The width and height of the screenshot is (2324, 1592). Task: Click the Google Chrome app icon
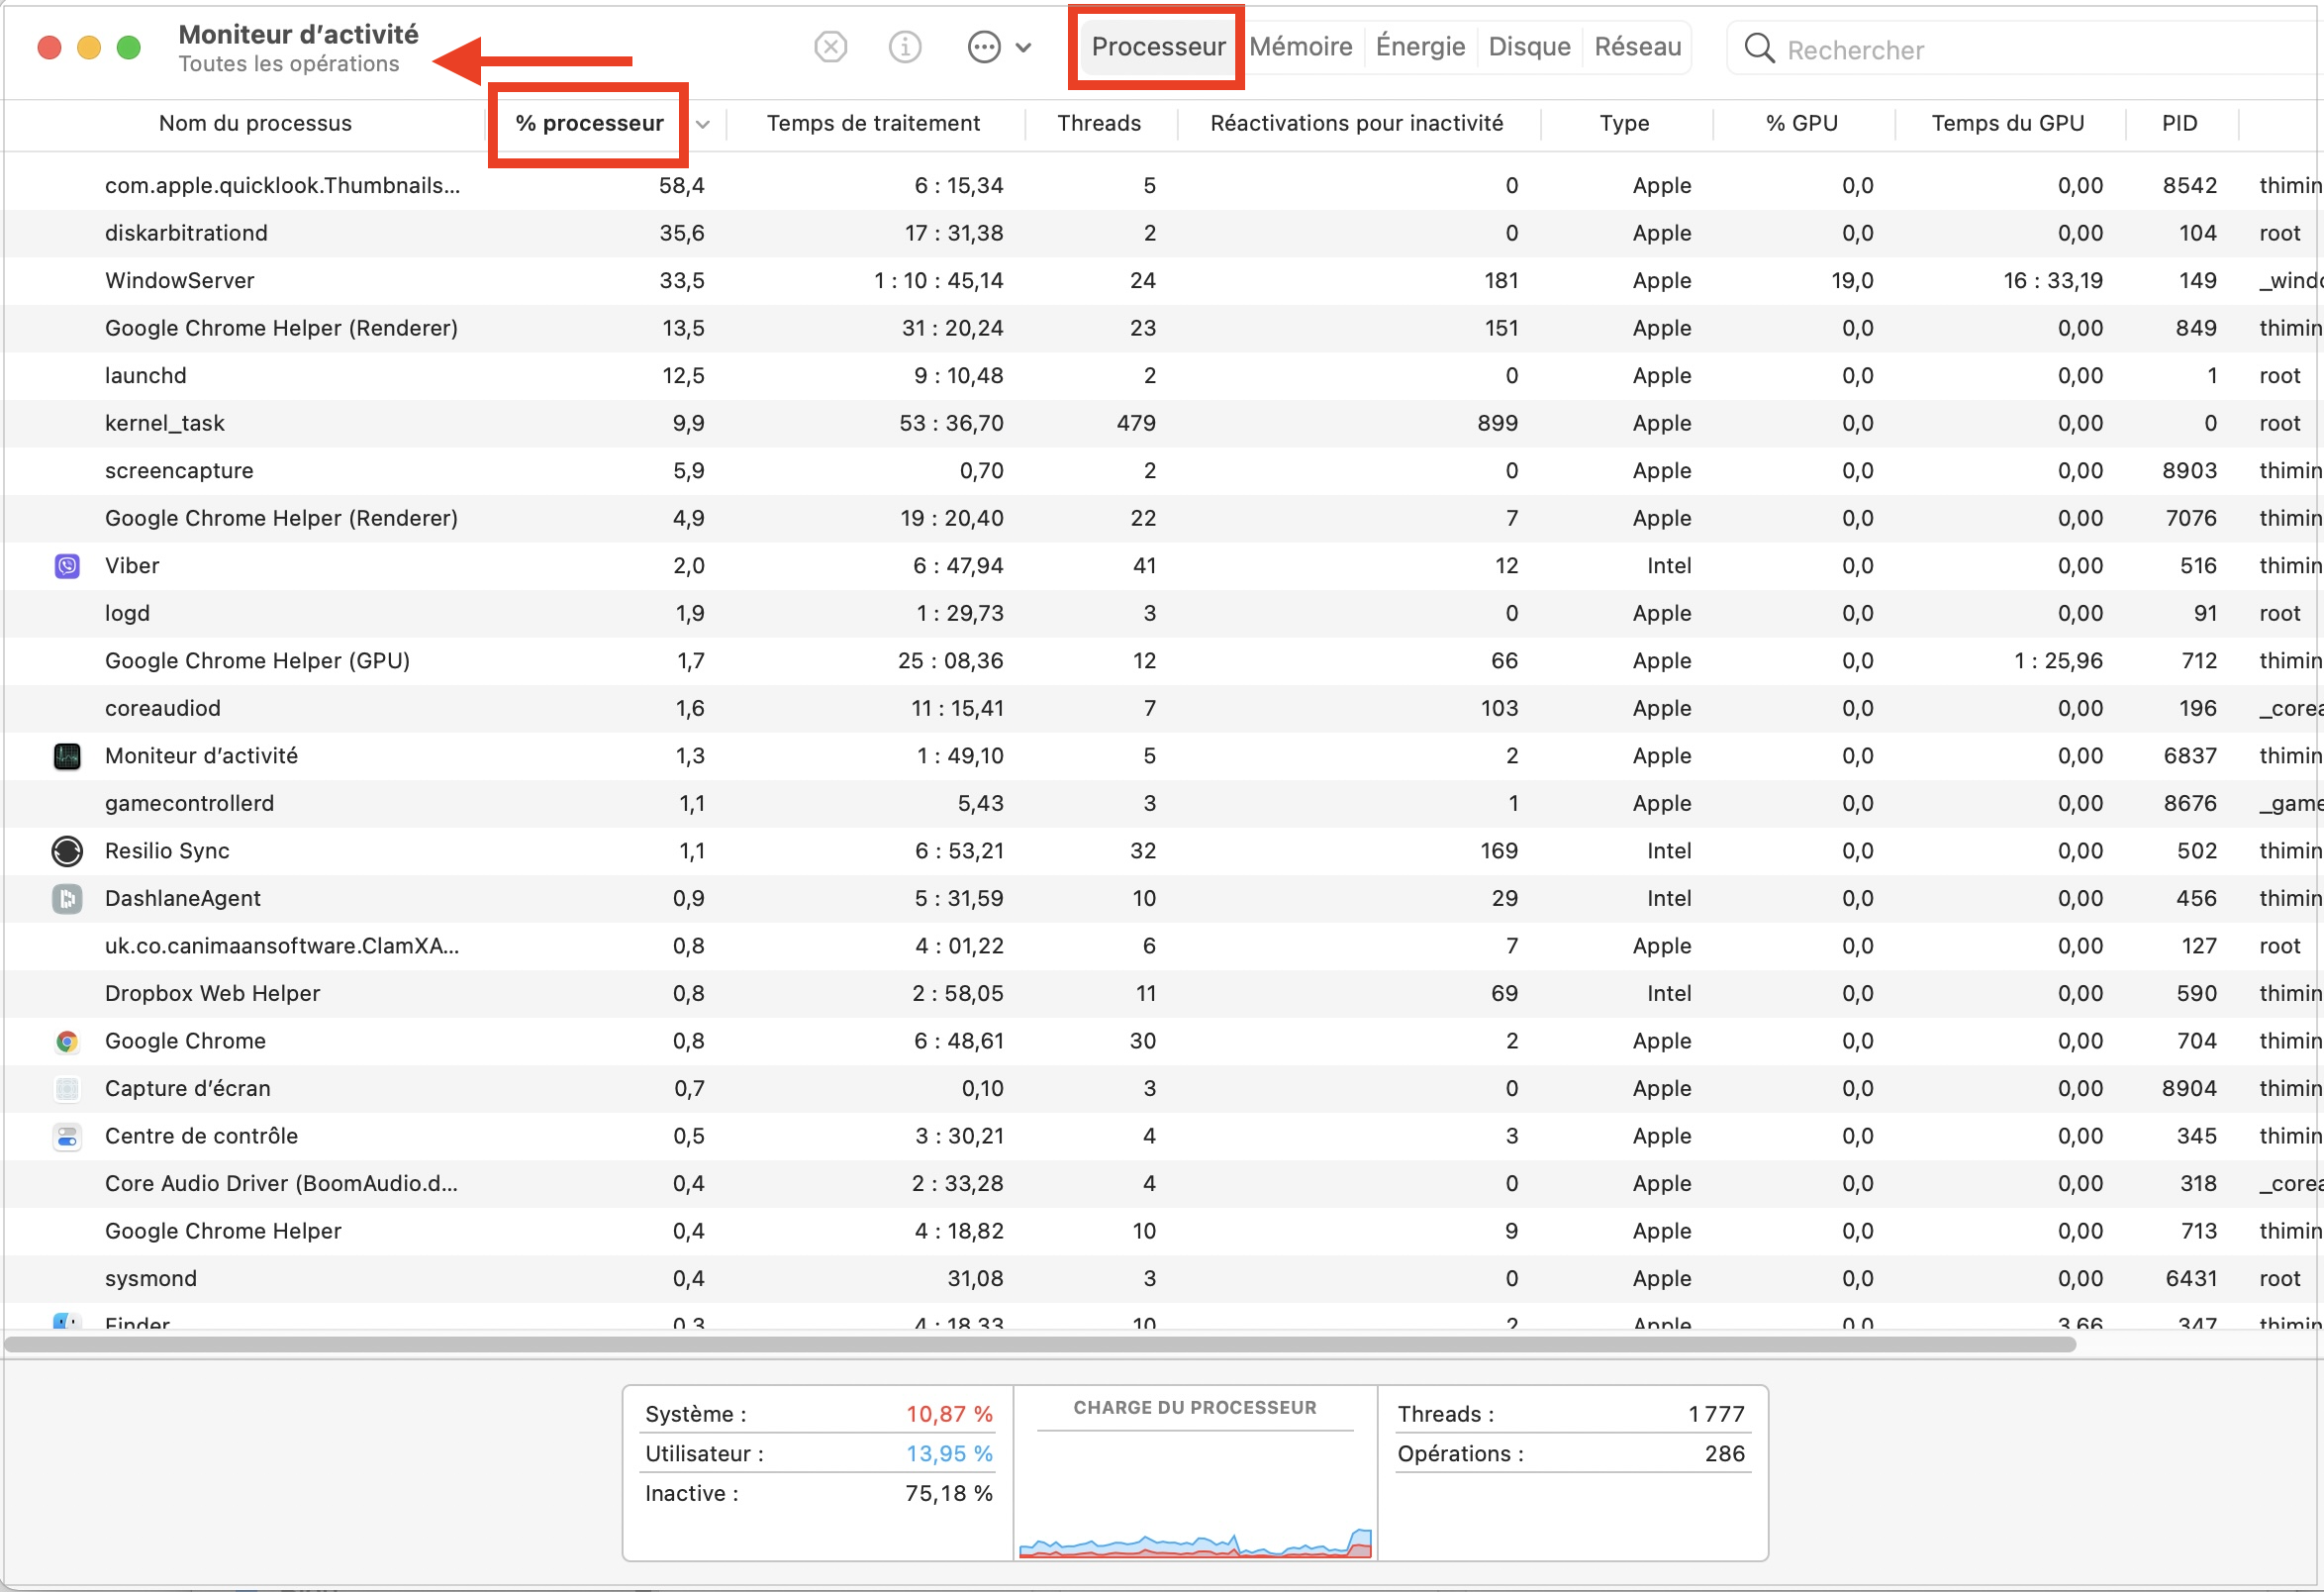coord(67,1041)
